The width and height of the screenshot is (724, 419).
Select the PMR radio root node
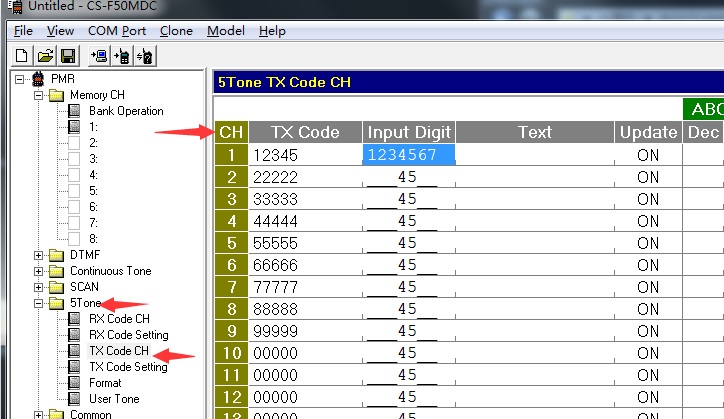[62, 79]
